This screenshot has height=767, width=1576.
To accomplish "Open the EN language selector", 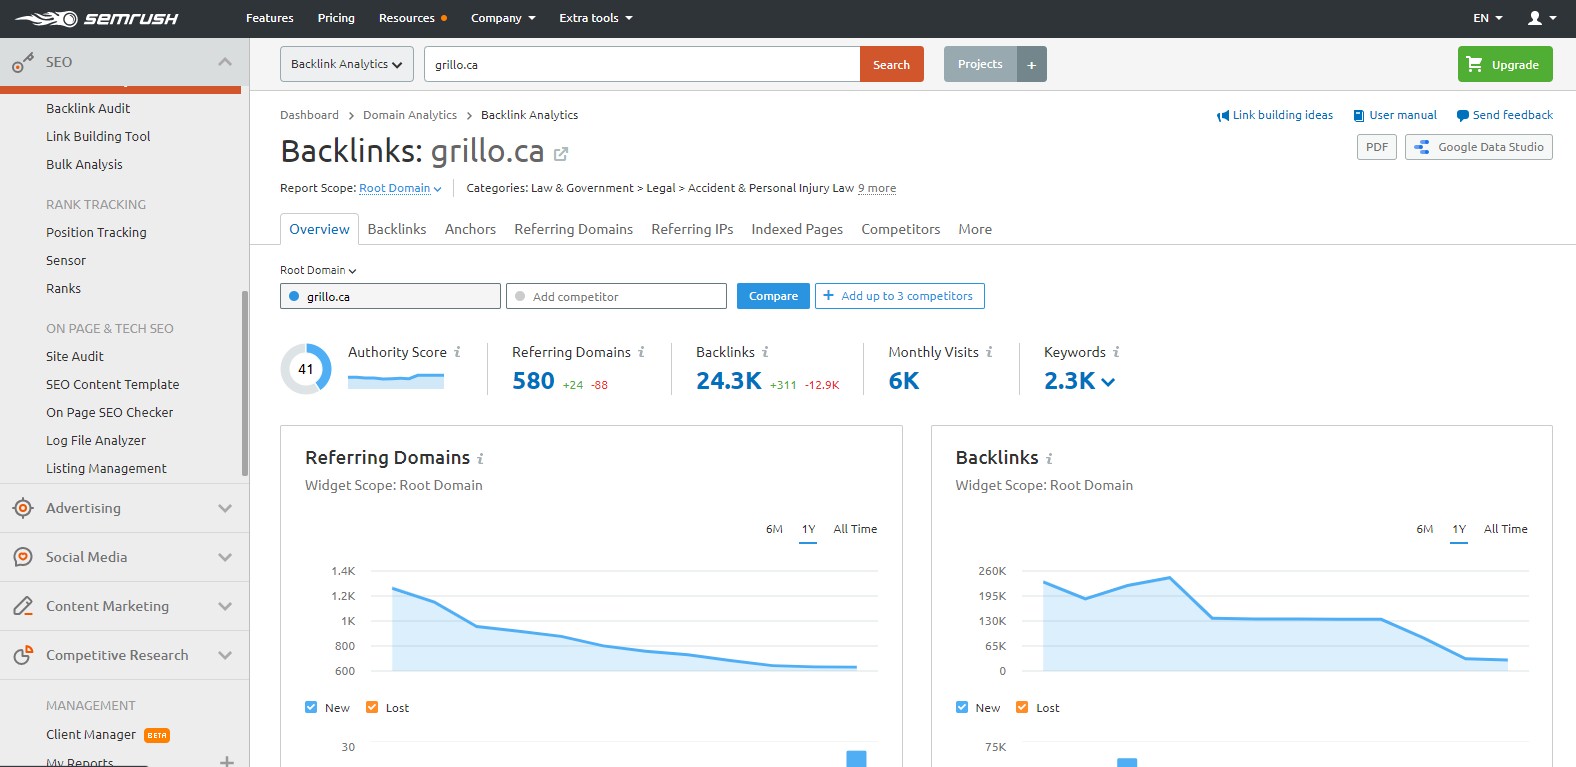I will click(x=1488, y=18).
